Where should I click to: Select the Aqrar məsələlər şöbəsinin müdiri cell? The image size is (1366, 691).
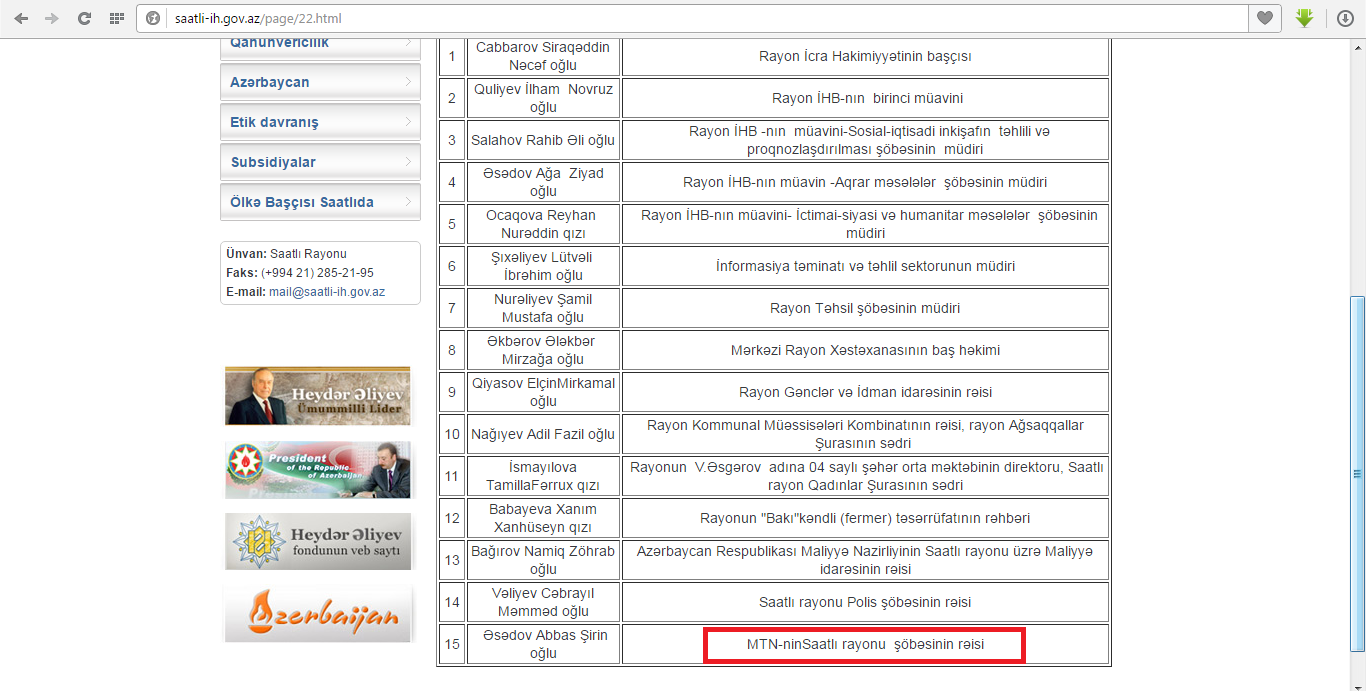(866, 182)
